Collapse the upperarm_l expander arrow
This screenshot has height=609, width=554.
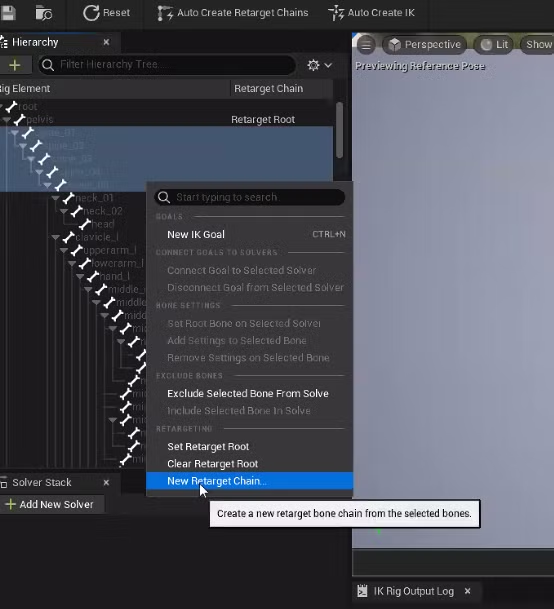pos(64,251)
